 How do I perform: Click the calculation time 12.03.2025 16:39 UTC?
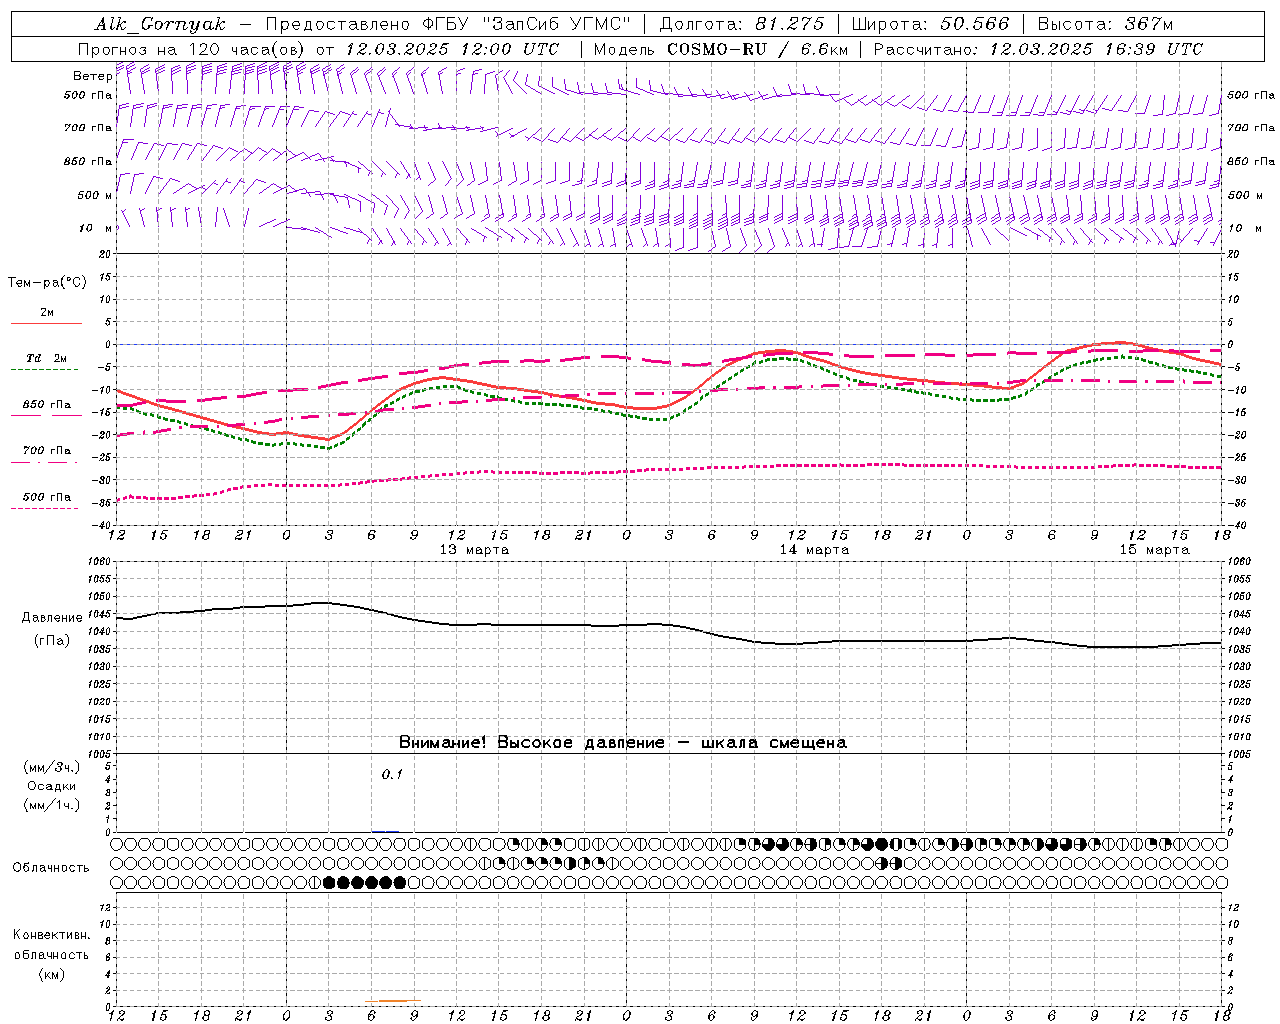point(1096,49)
